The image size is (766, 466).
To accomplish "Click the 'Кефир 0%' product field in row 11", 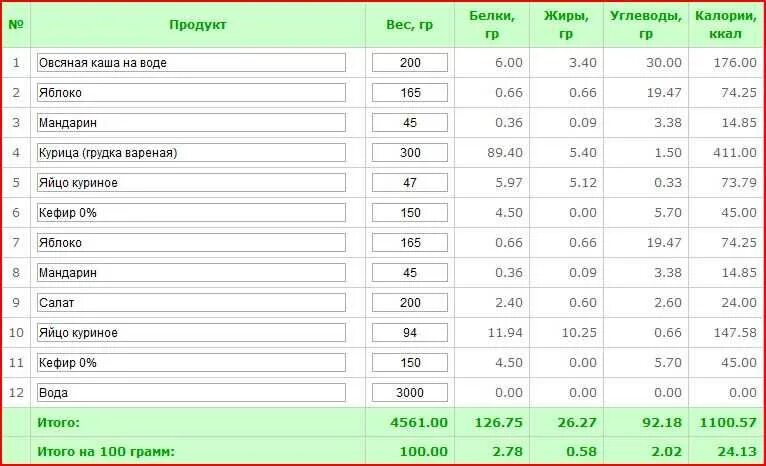I will click(191, 363).
